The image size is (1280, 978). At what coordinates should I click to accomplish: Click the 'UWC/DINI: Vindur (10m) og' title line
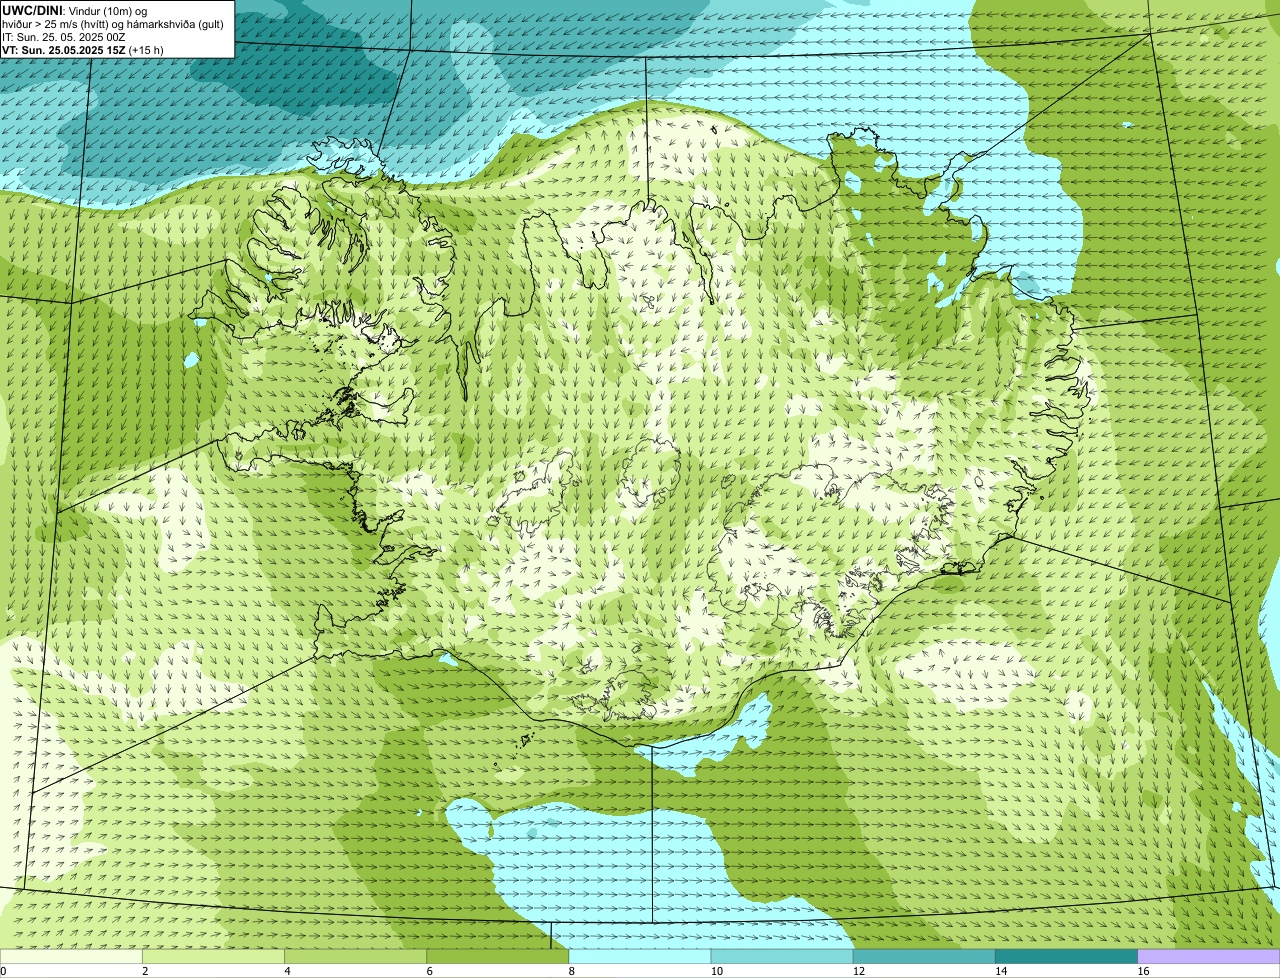pyautogui.click(x=75, y=10)
